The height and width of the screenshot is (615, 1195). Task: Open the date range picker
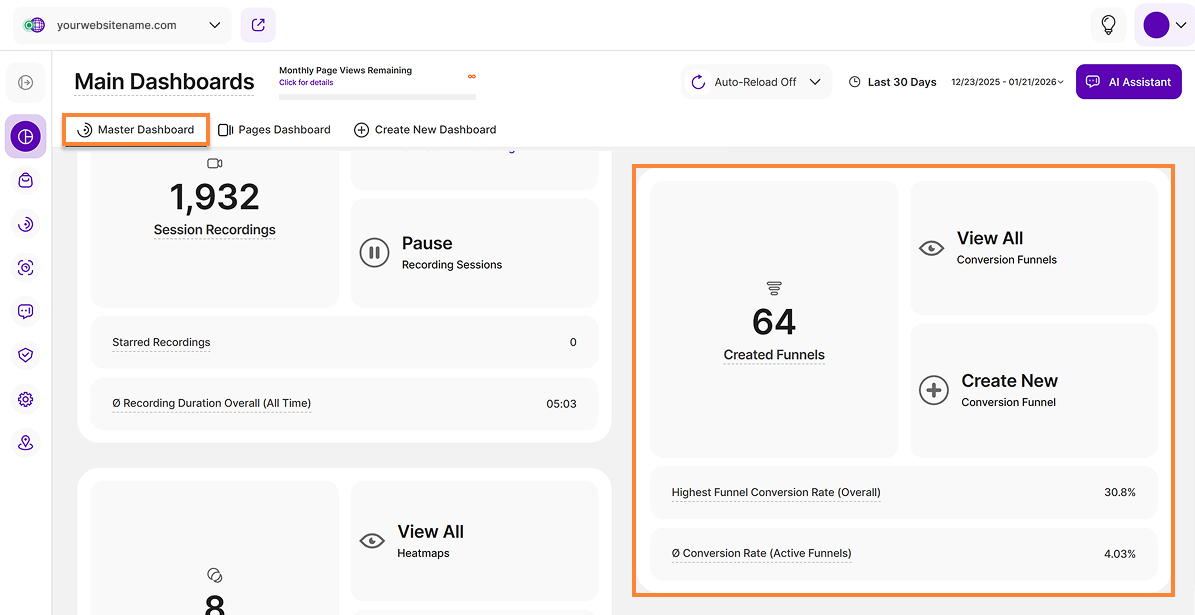pos(1007,82)
